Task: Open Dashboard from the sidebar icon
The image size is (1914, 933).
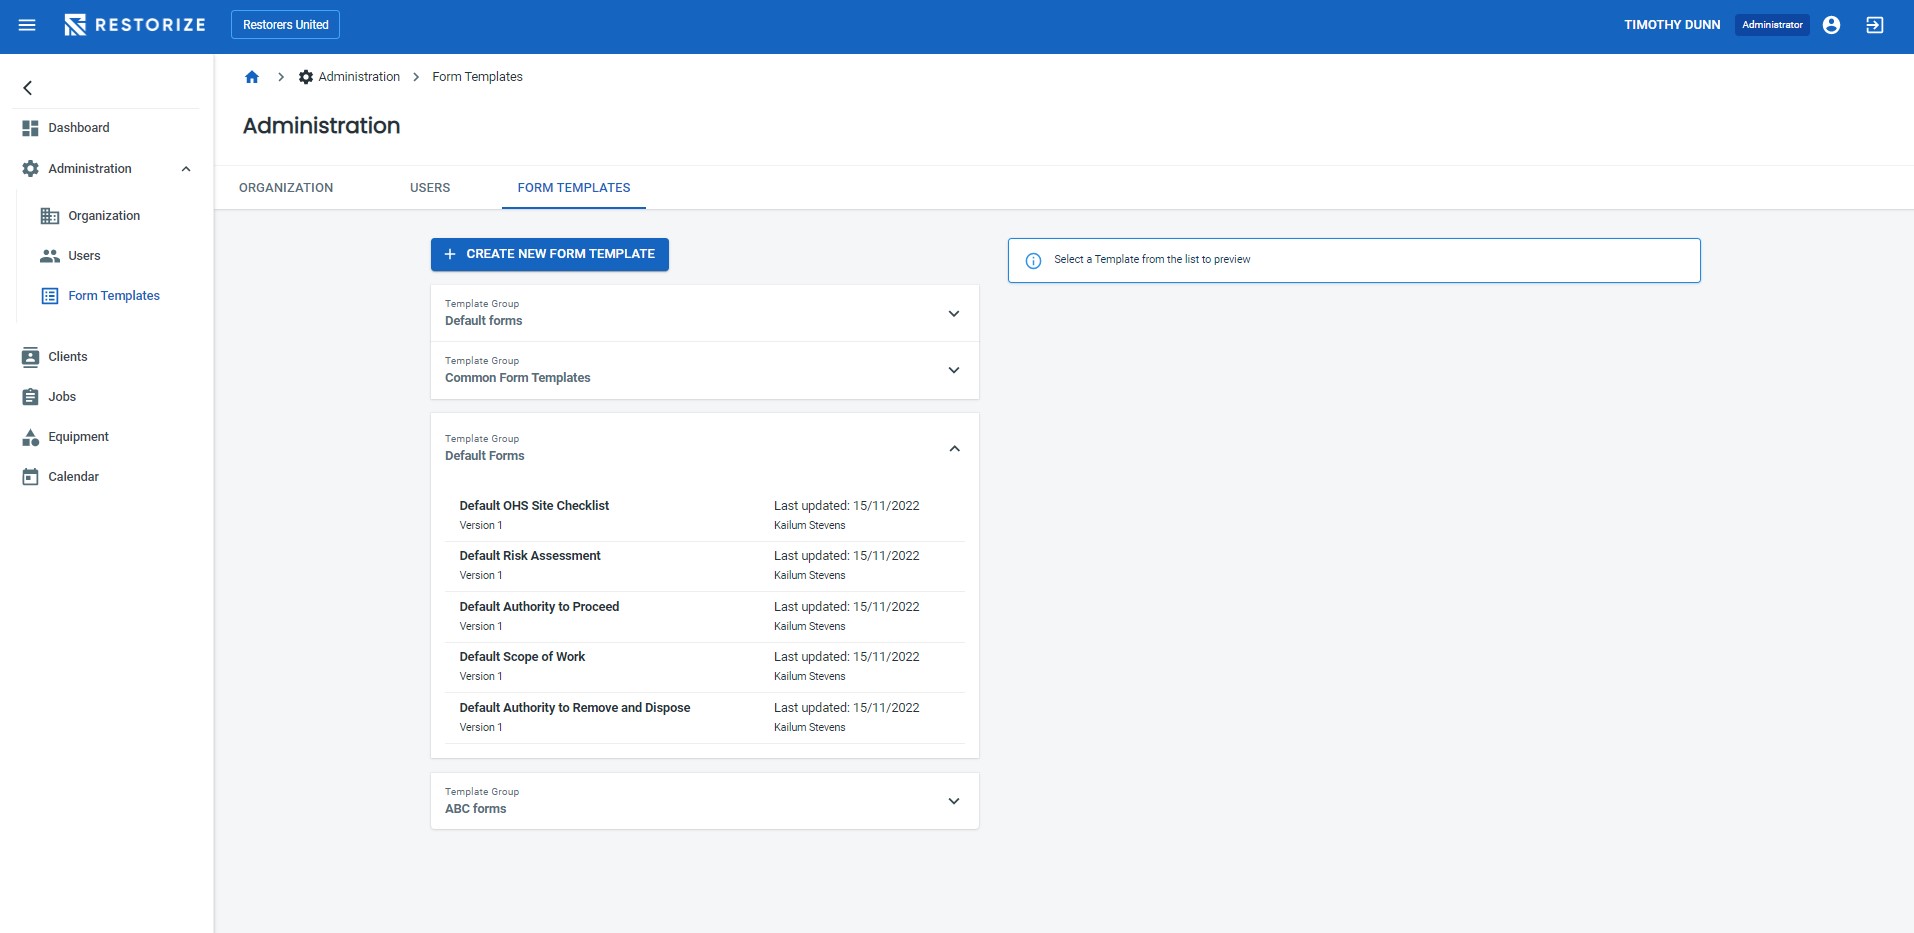Action: (x=31, y=128)
